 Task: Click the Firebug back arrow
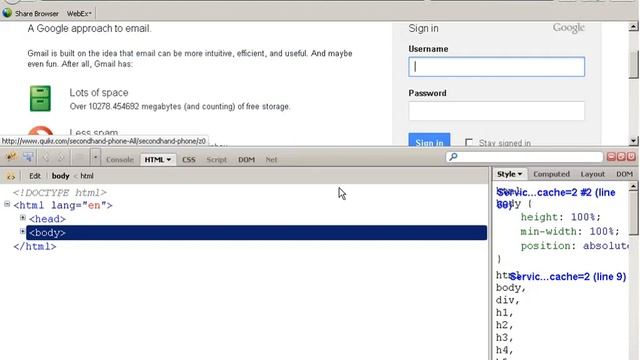[46, 158]
